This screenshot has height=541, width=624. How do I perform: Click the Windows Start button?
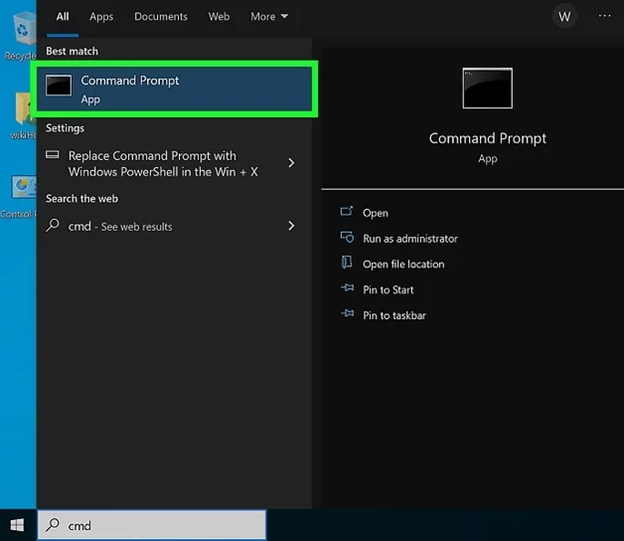click(17, 525)
